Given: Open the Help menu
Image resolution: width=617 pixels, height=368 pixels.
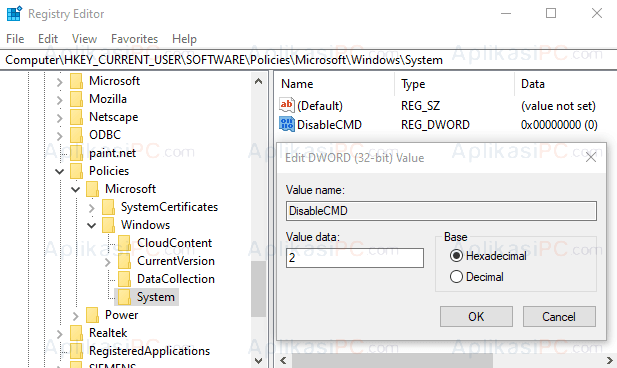Looking at the screenshot, I should coord(184,39).
